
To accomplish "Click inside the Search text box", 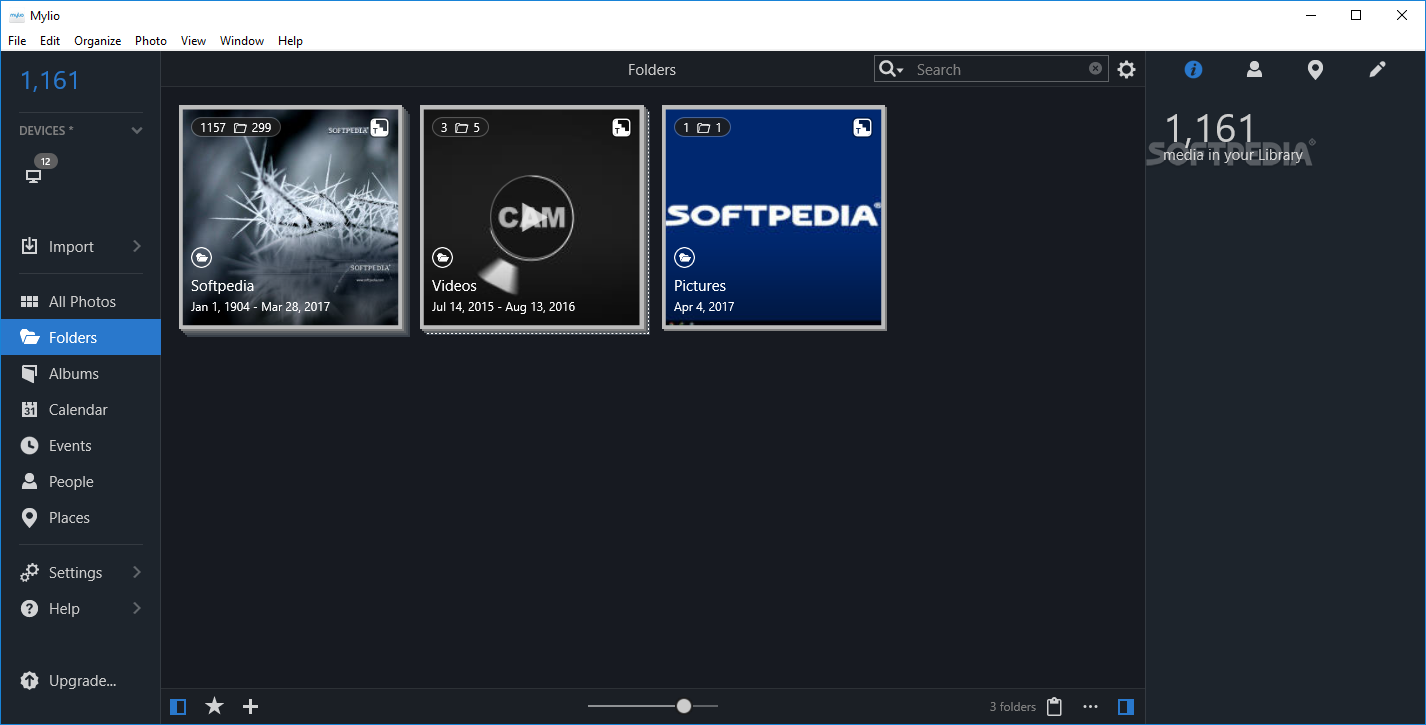I will click(x=999, y=69).
